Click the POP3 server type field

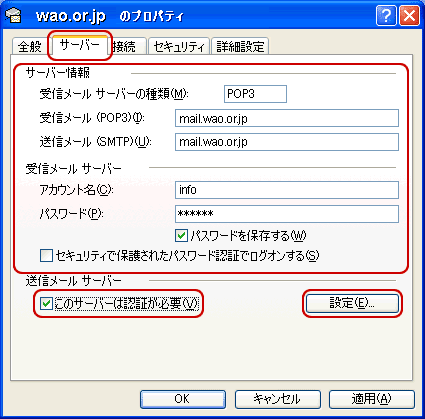[255, 94]
